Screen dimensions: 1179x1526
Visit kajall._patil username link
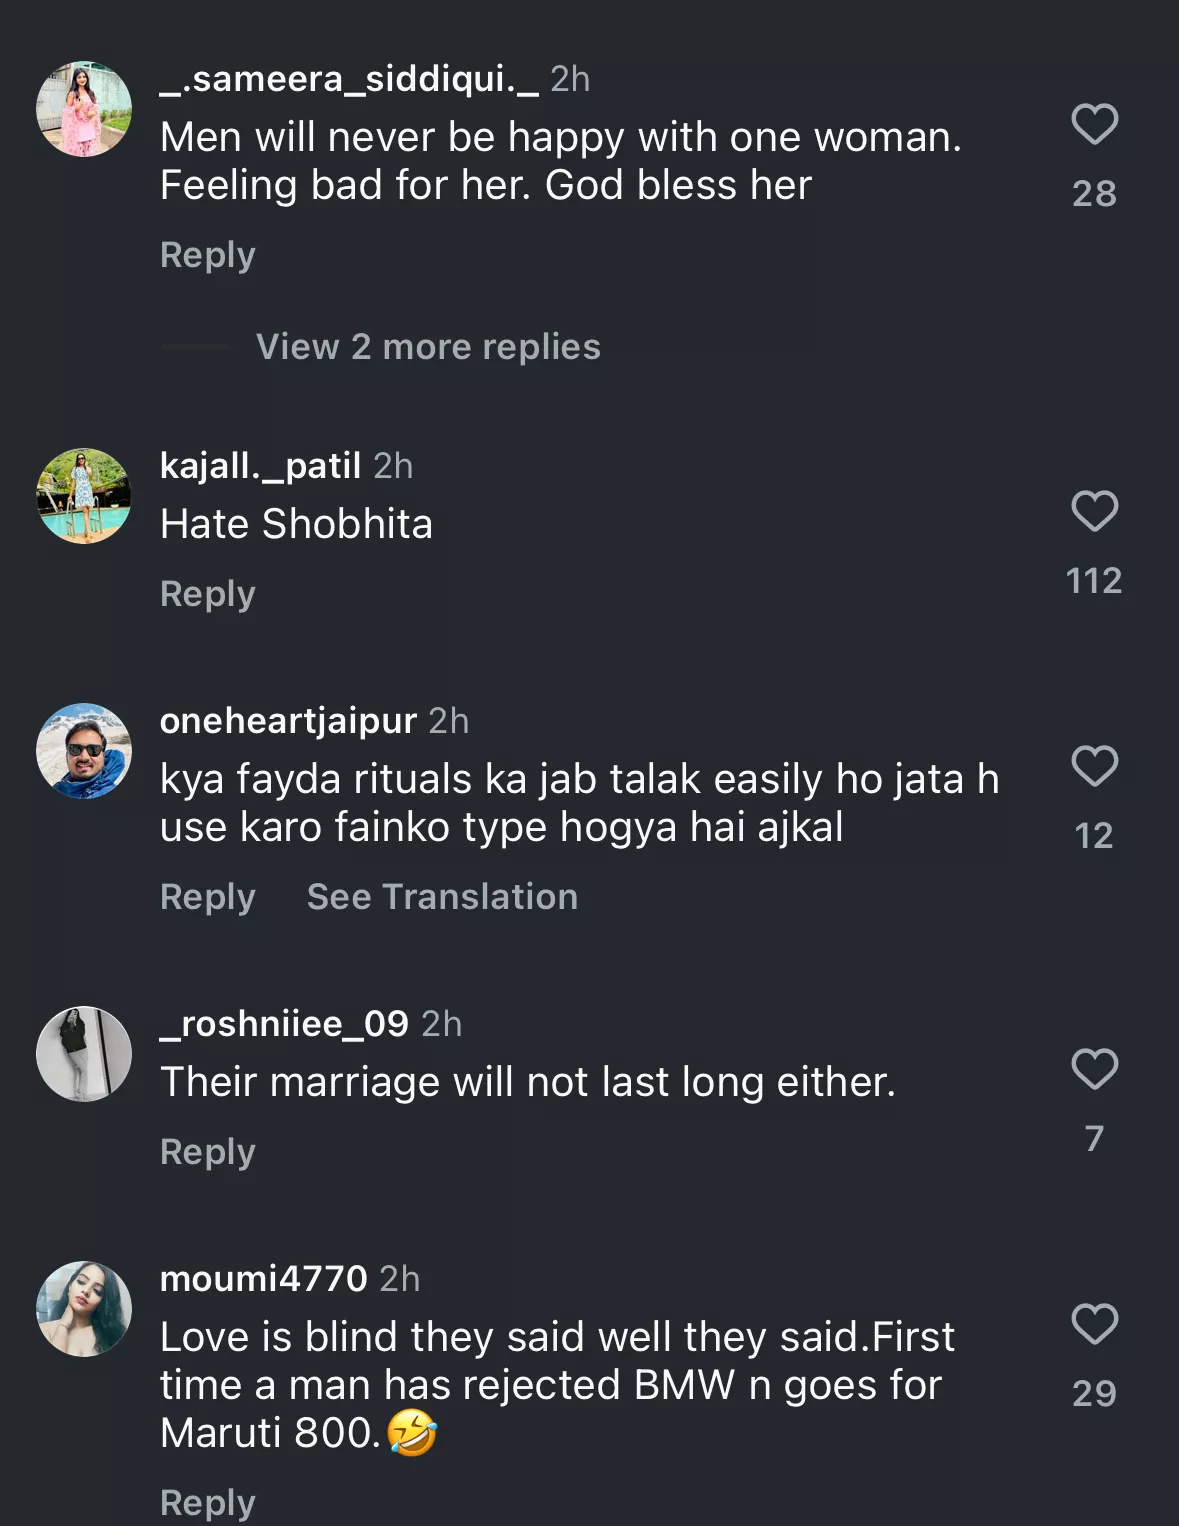[260, 466]
